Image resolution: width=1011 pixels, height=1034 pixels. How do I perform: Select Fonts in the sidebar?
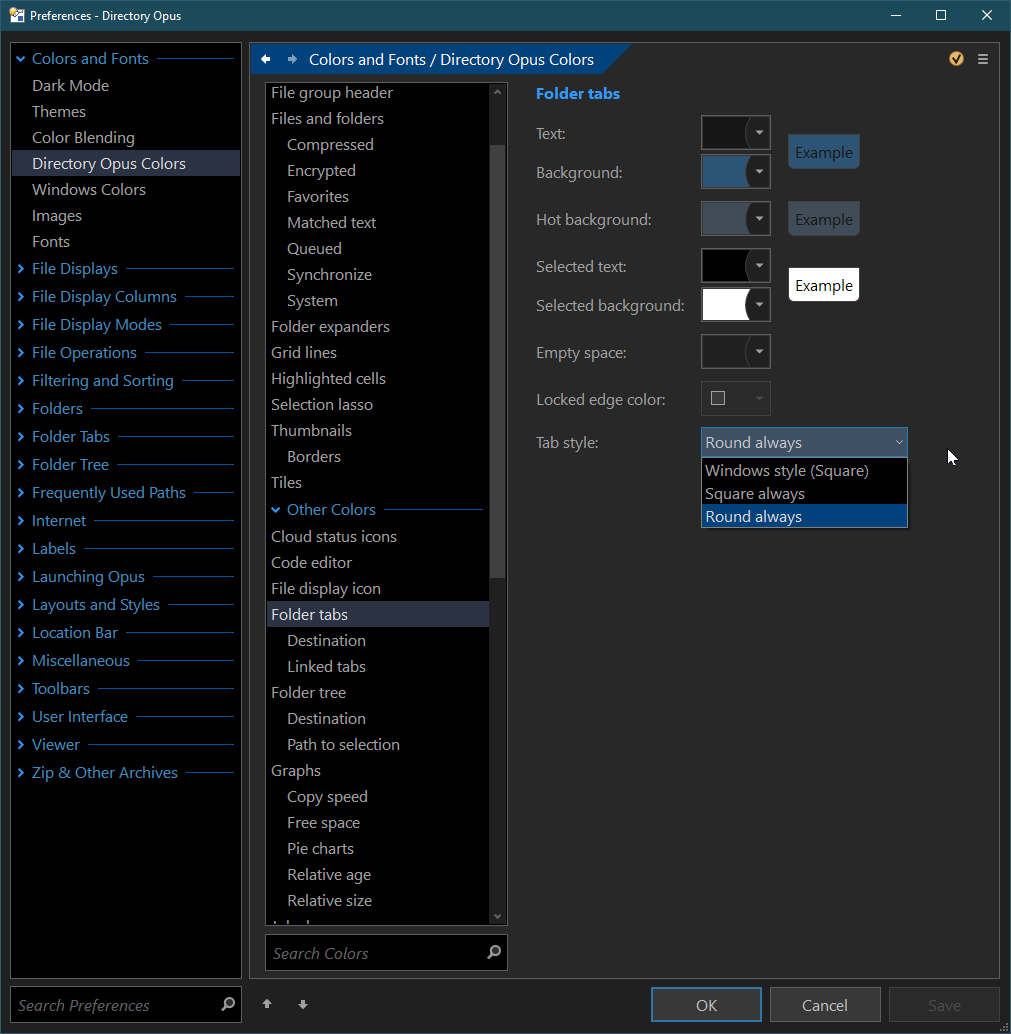[51, 242]
